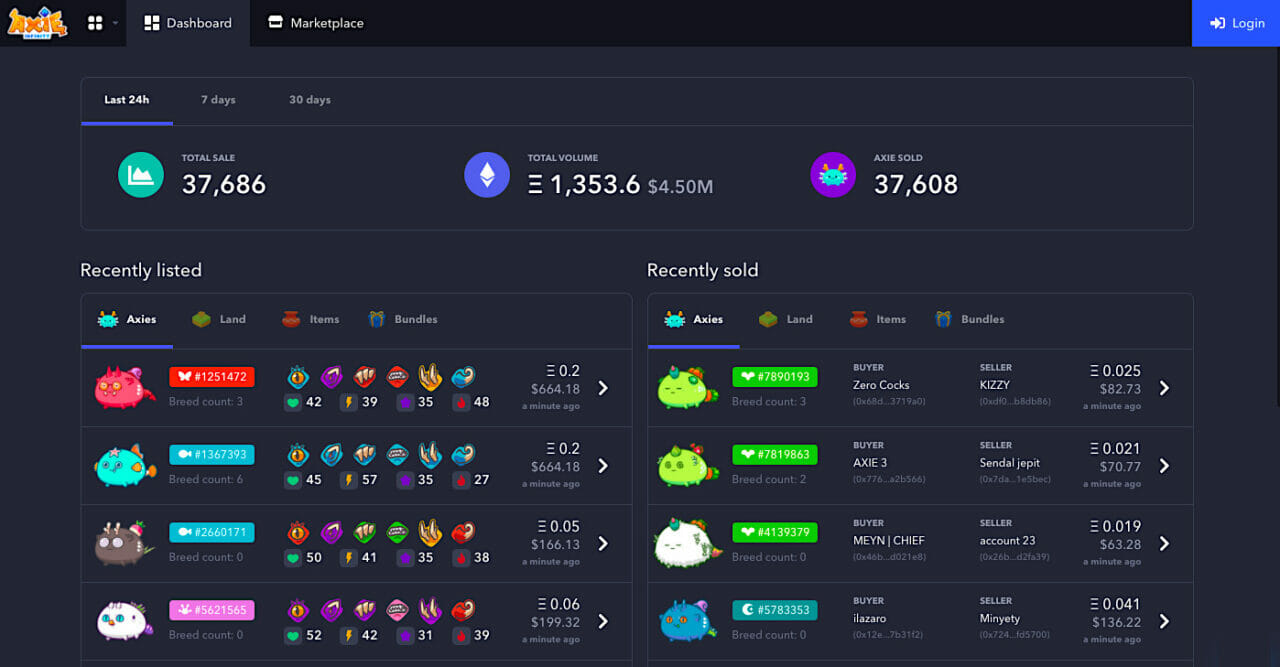Screen dimensions: 1280x667
Task: Select the Land tab icon under Recently listed
Action: tap(200, 318)
